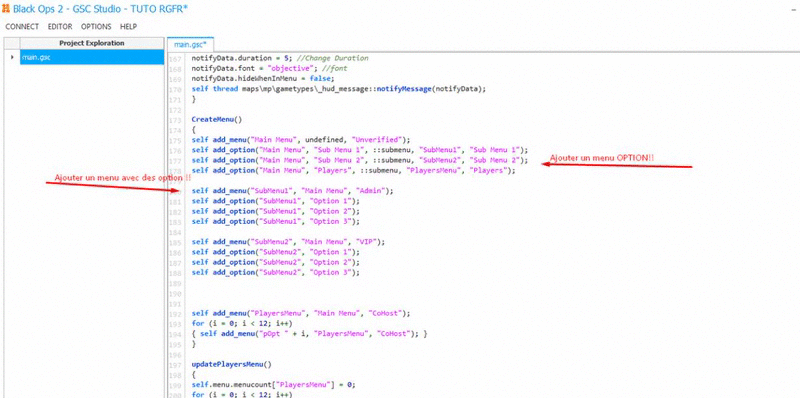The image size is (800, 398).
Task: Click line number 172 in the gutter
Action: pyautogui.click(x=175, y=110)
